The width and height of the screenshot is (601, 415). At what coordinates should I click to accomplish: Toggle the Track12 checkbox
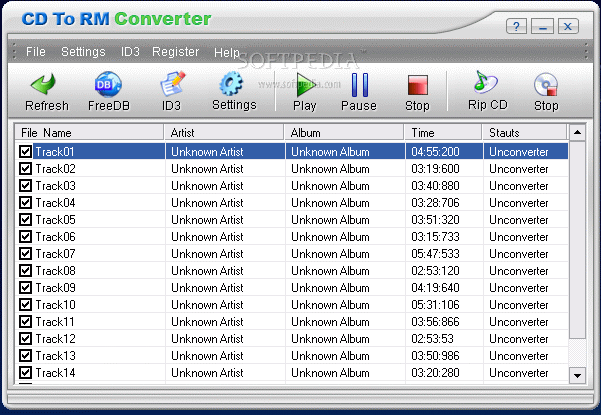click(x=25, y=338)
